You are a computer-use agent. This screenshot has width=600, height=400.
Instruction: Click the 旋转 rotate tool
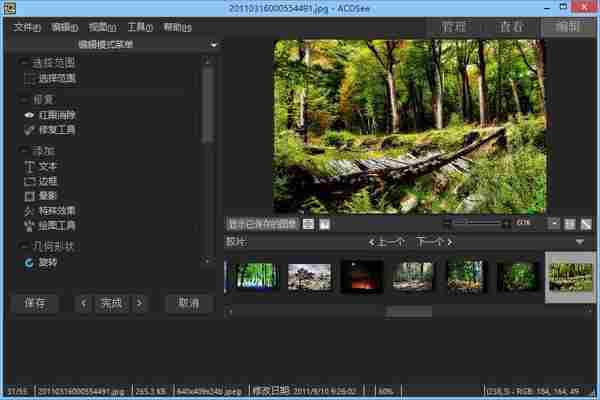tap(46, 262)
